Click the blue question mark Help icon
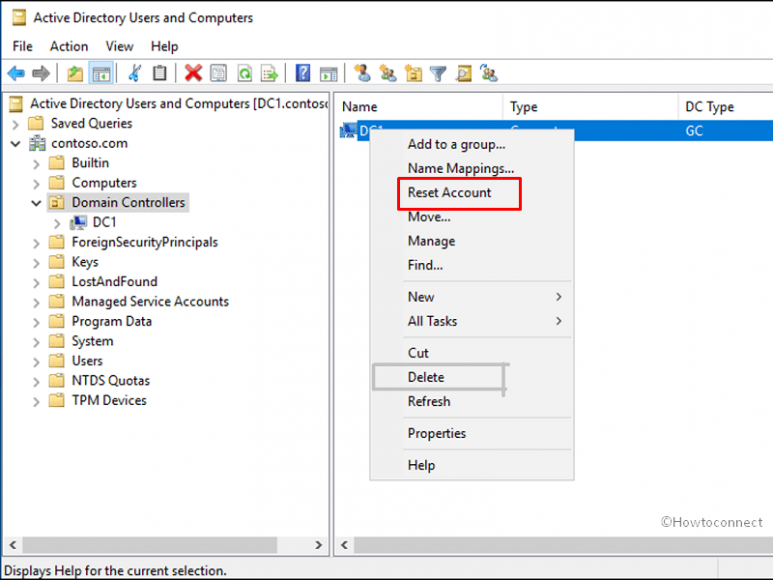The width and height of the screenshot is (773, 580). (x=303, y=74)
